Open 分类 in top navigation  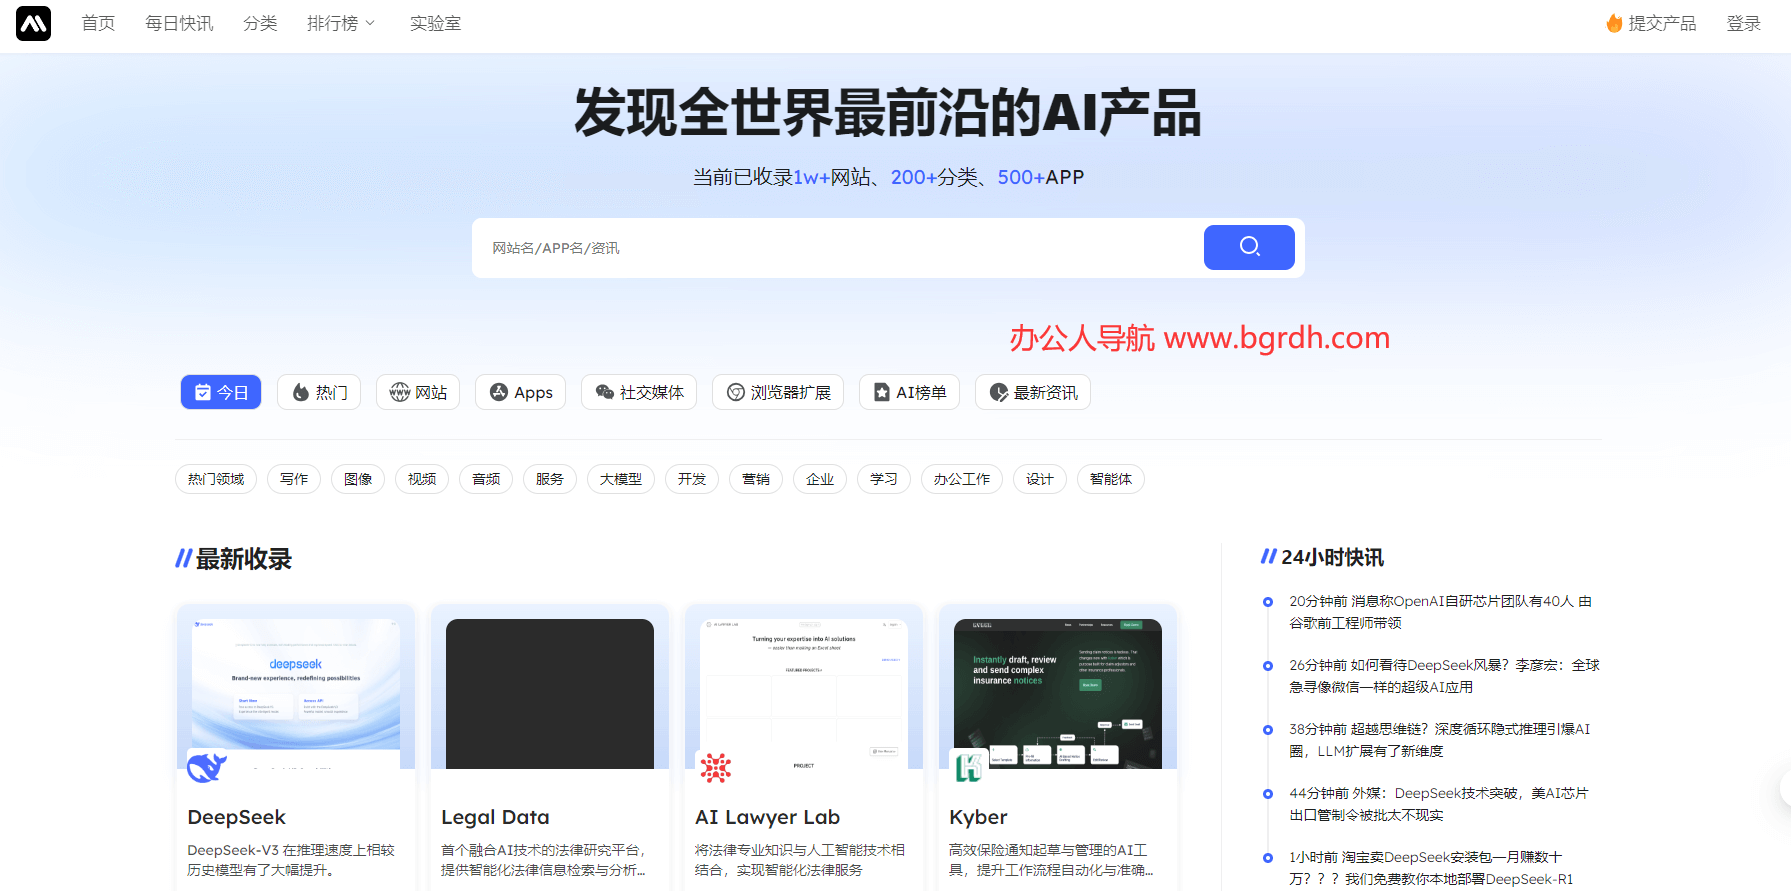point(260,23)
